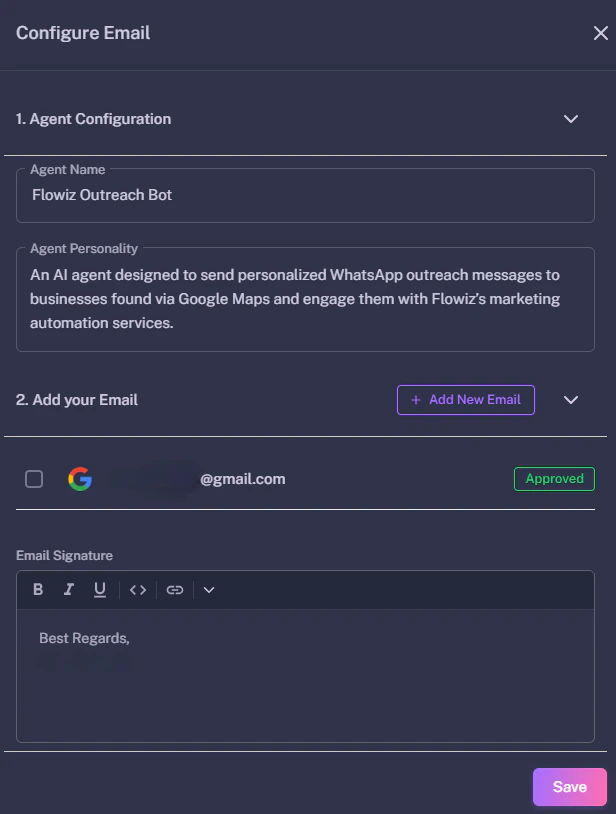Open the extra formatting options chevron
Viewport: 616px width, 814px height.
coord(209,589)
